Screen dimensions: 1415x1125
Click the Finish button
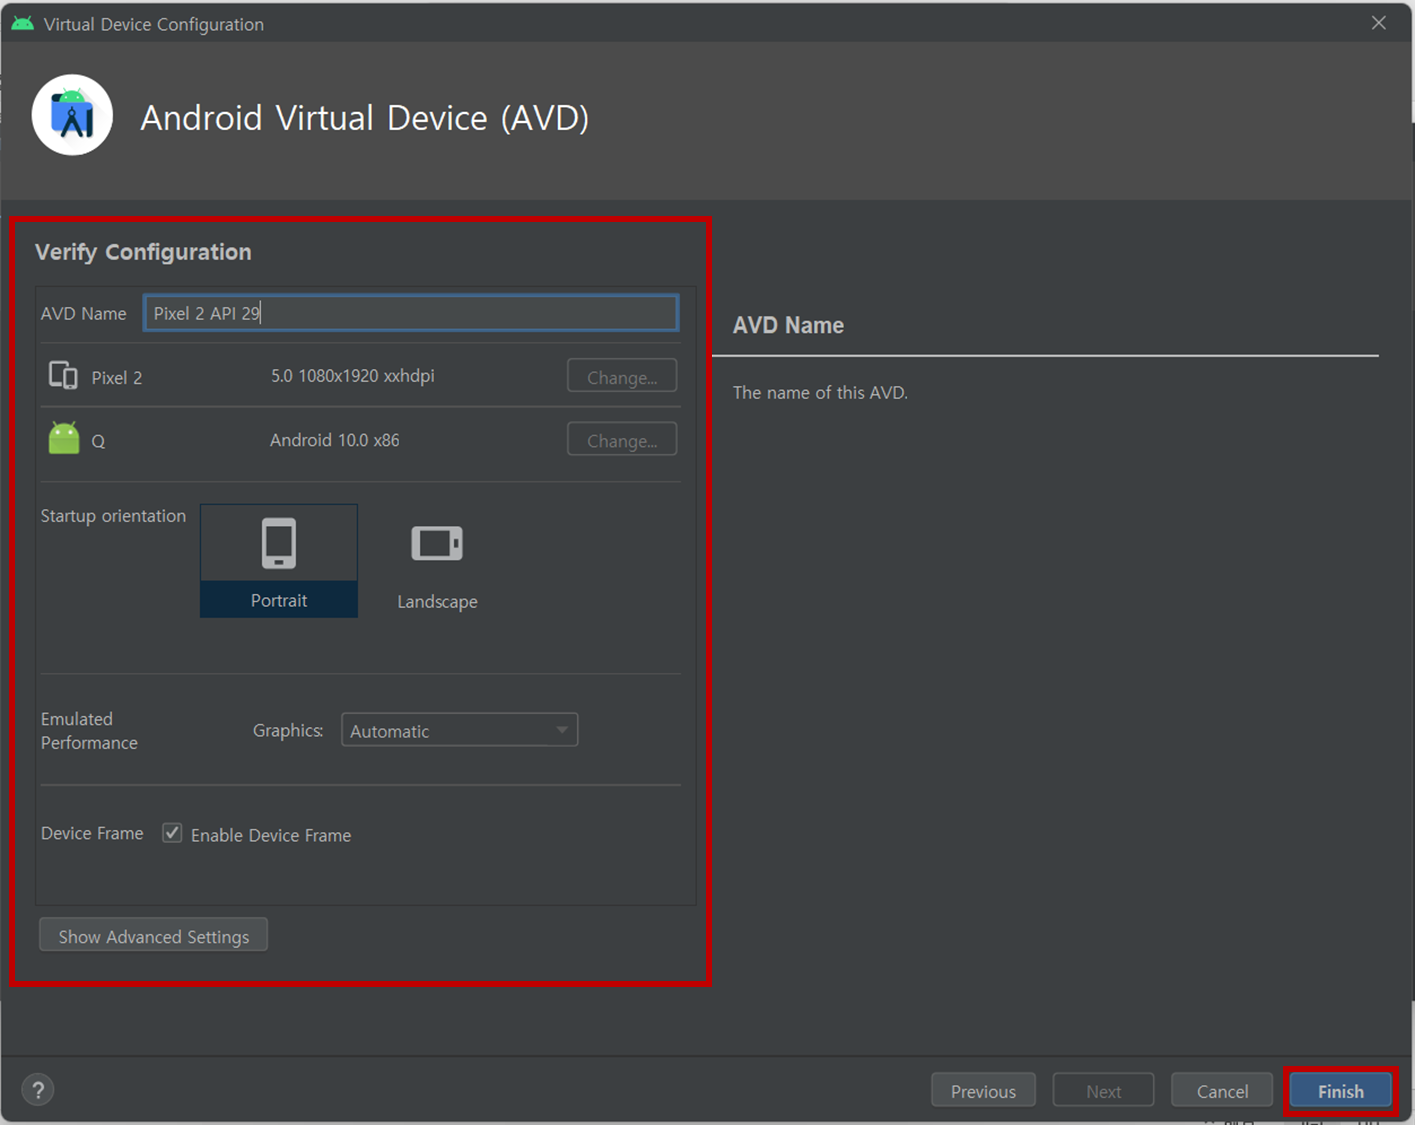[x=1340, y=1091]
